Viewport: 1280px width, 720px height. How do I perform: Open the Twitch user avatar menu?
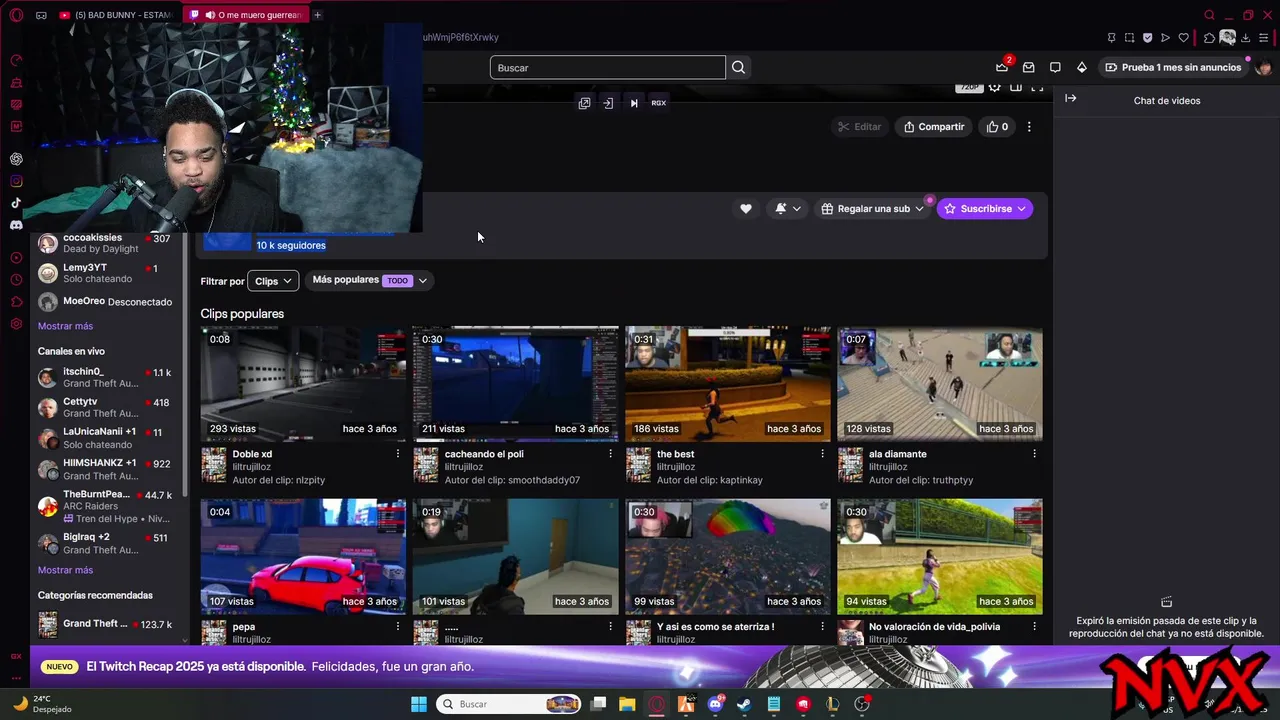pyautogui.click(x=1263, y=67)
